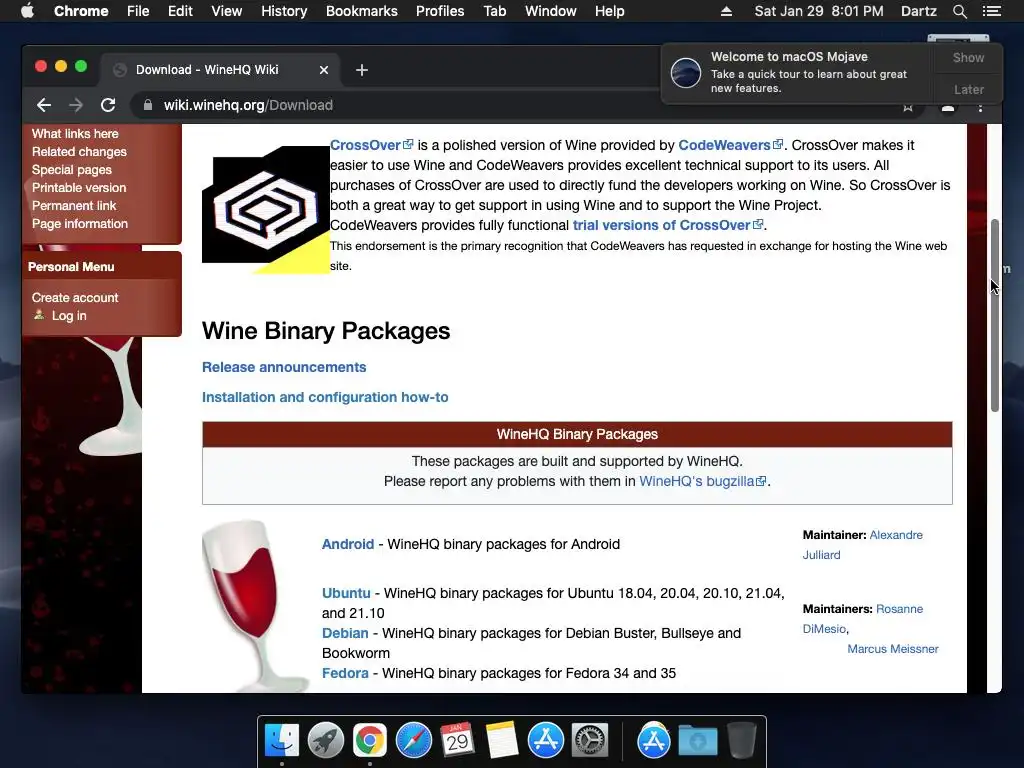Click Page information in sidebar
The image size is (1024, 768).
(x=80, y=224)
